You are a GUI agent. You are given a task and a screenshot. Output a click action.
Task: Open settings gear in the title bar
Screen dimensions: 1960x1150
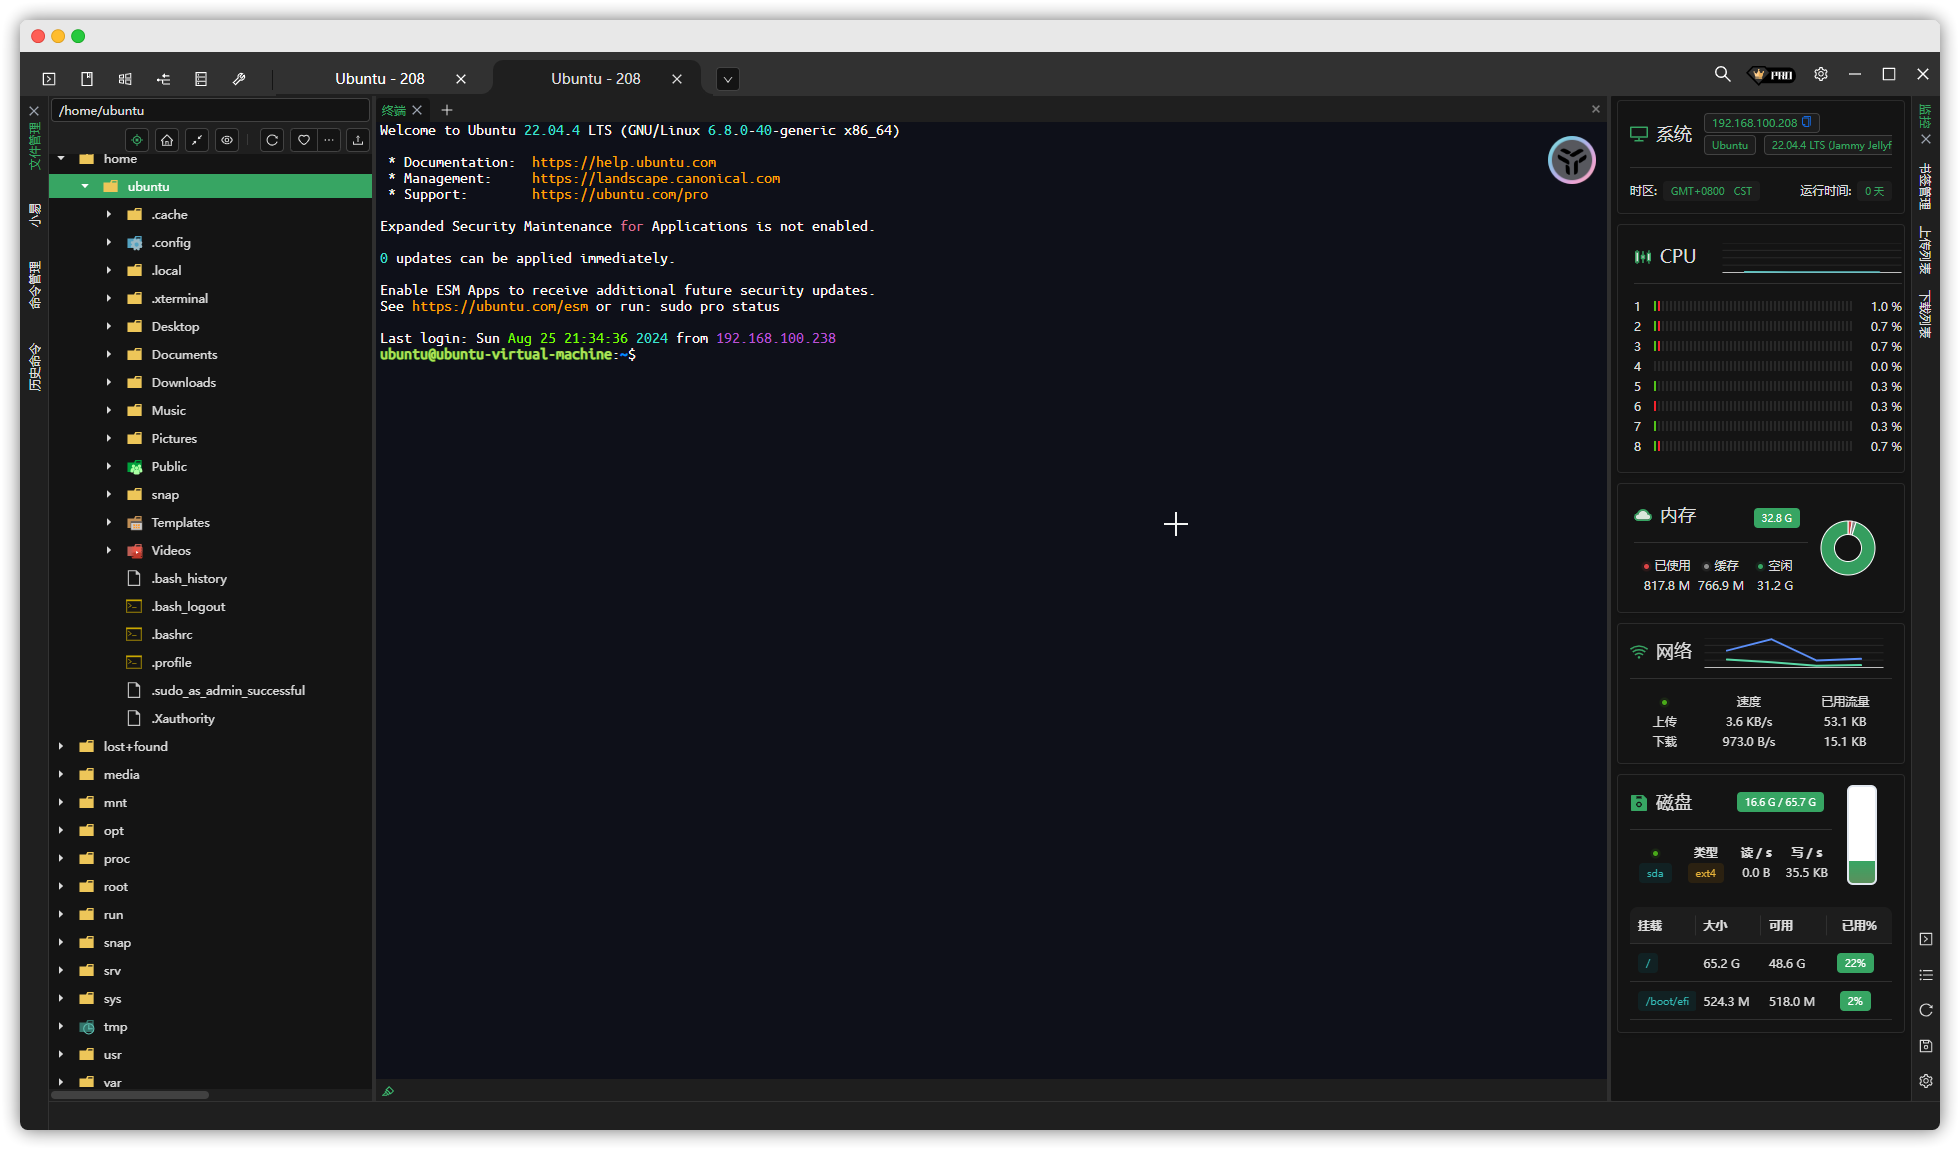tap(1821, 74)
